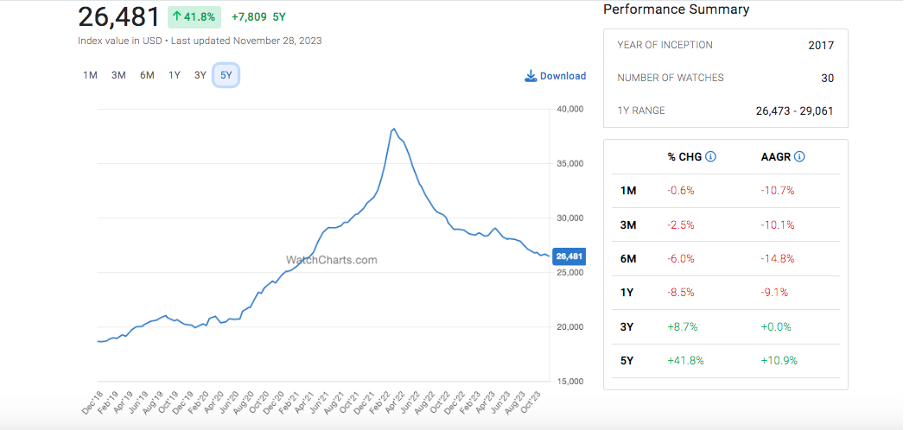Click the -8.5% 1Y change value

click(681, 293)
